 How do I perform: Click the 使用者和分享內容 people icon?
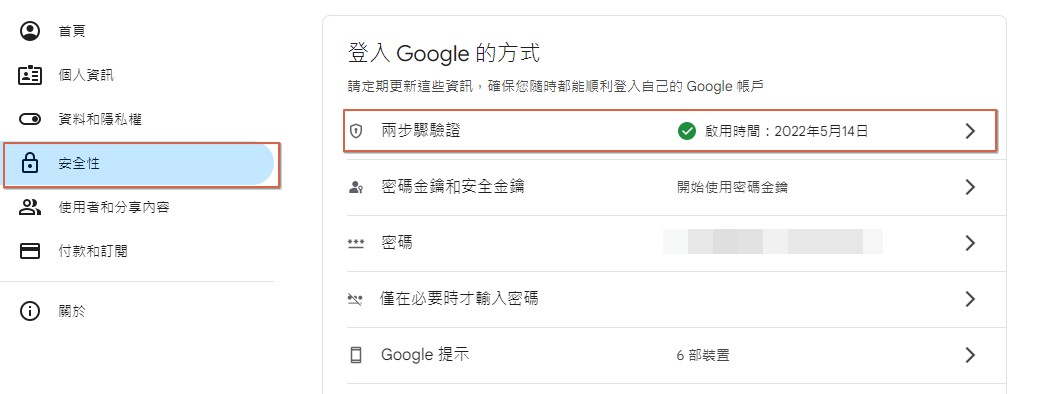[x=30, y=207]
